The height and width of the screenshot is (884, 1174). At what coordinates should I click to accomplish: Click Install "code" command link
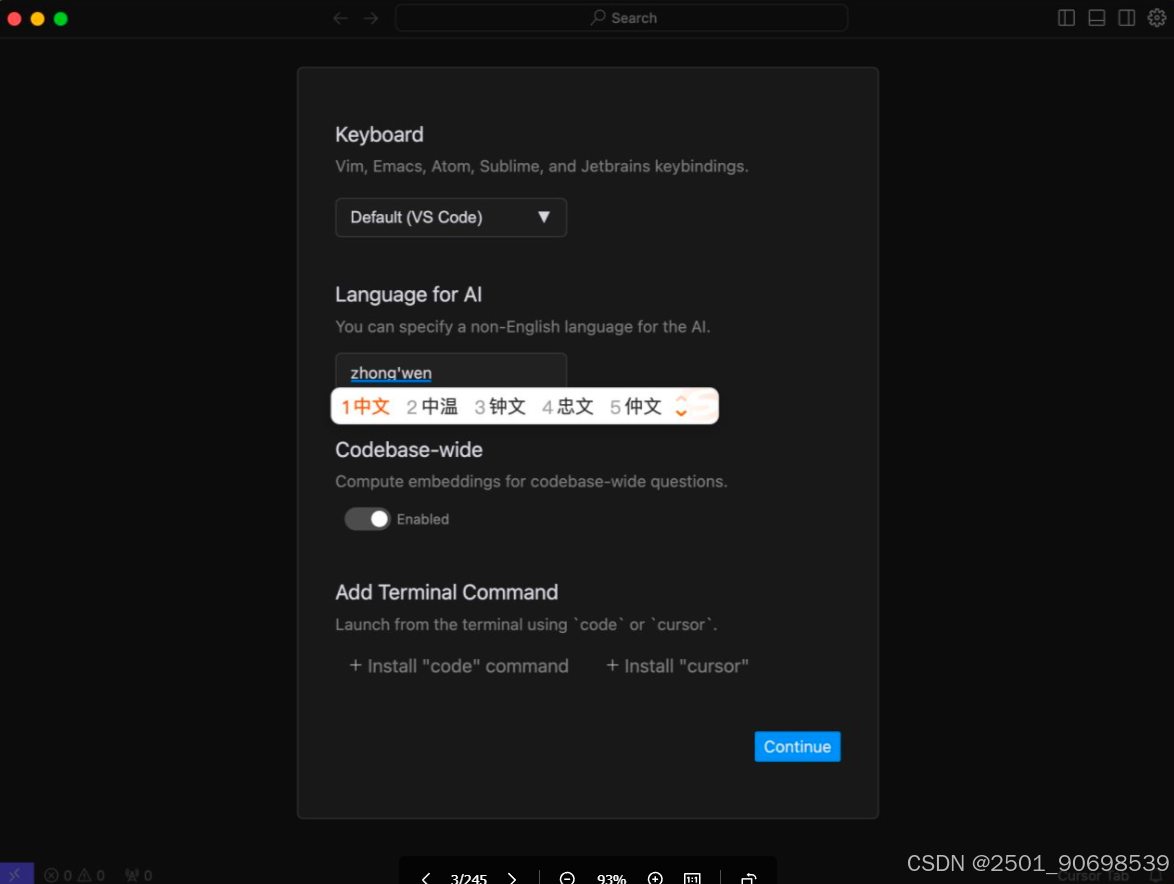(458, 666)
